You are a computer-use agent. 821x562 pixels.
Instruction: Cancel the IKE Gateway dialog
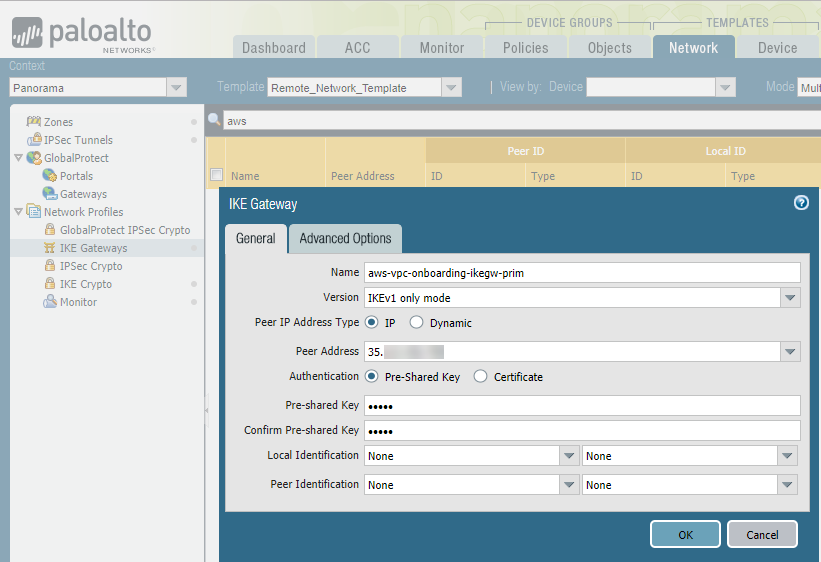(x=762, y=535)
